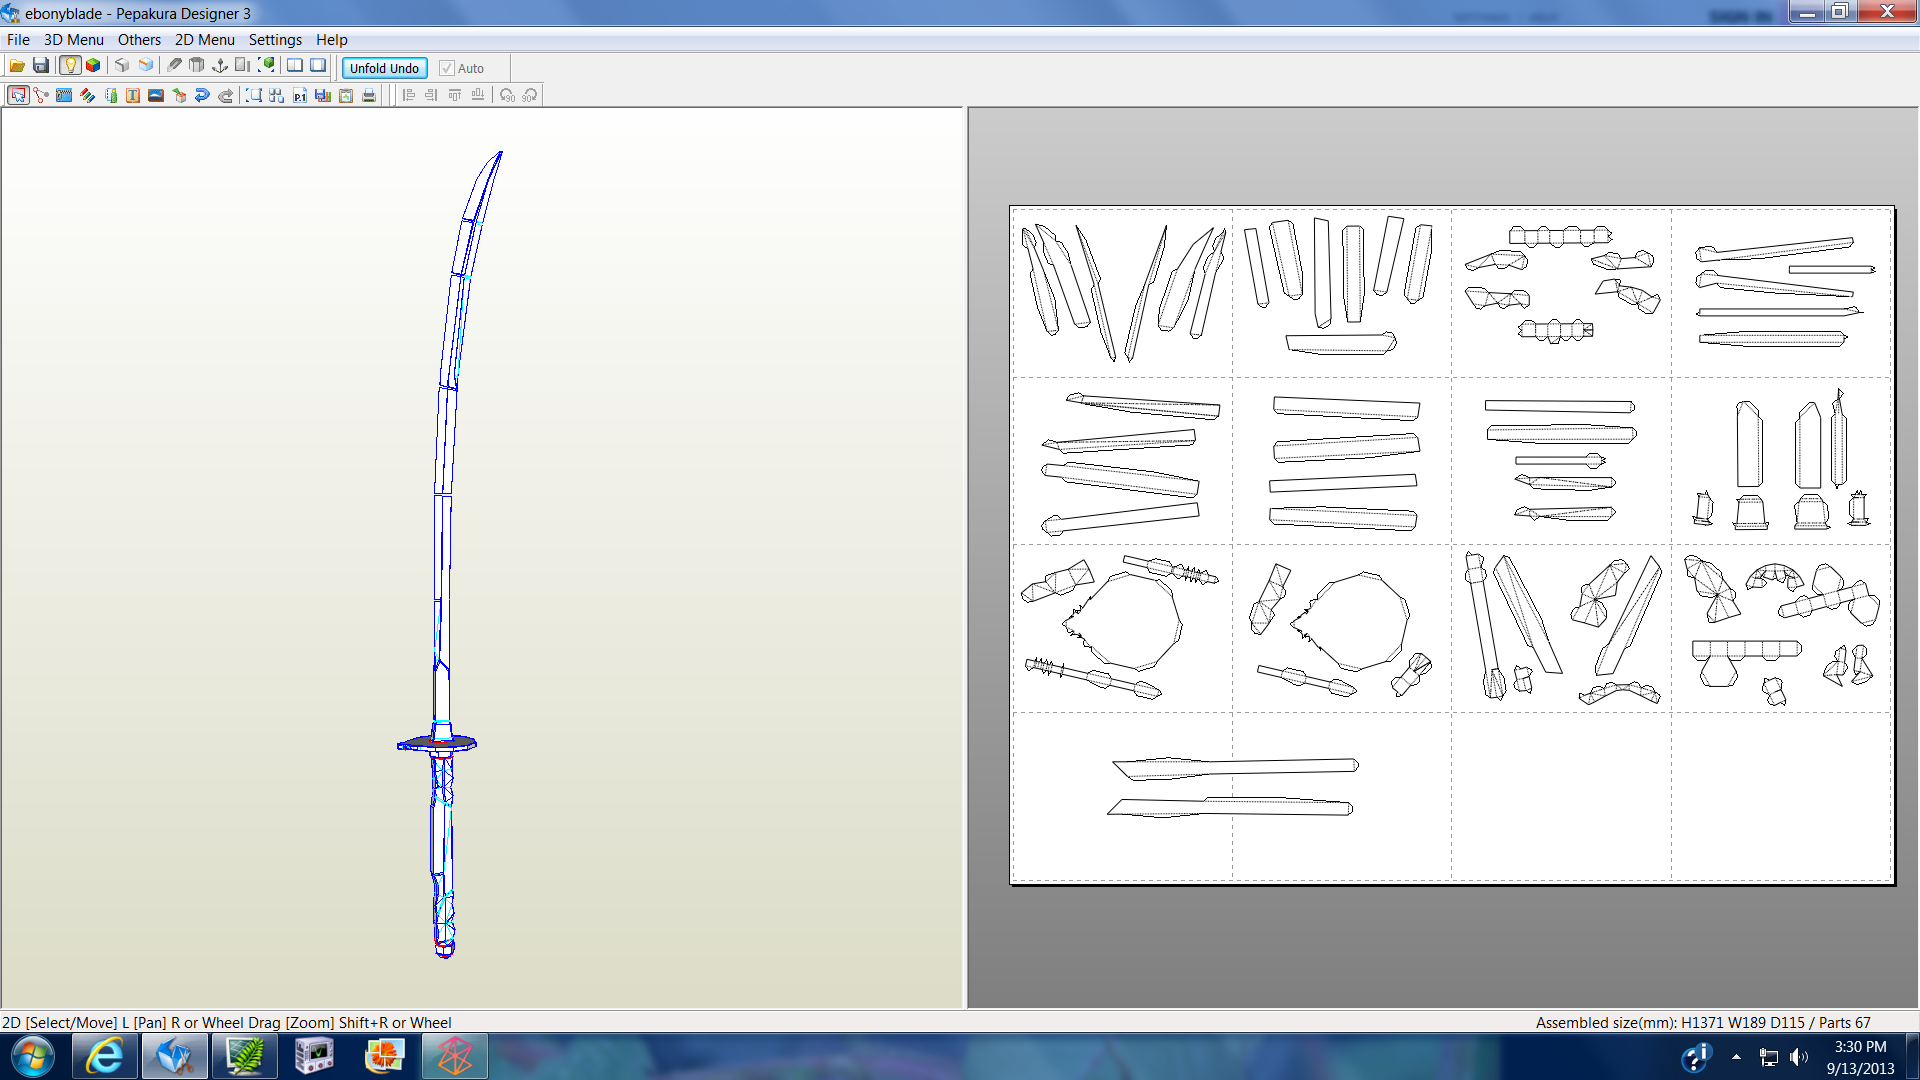The image size is (1920, 1080).
Task: Select the anchor tool icon
Action: (x=220, y=66)
